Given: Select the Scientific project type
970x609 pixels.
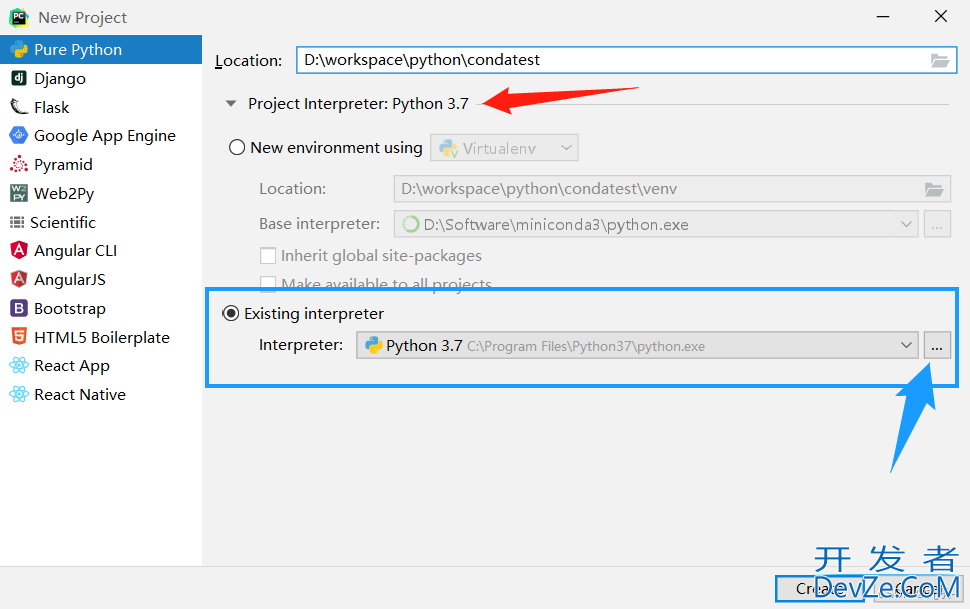Looking at the screenshot, I should (101, 222).
